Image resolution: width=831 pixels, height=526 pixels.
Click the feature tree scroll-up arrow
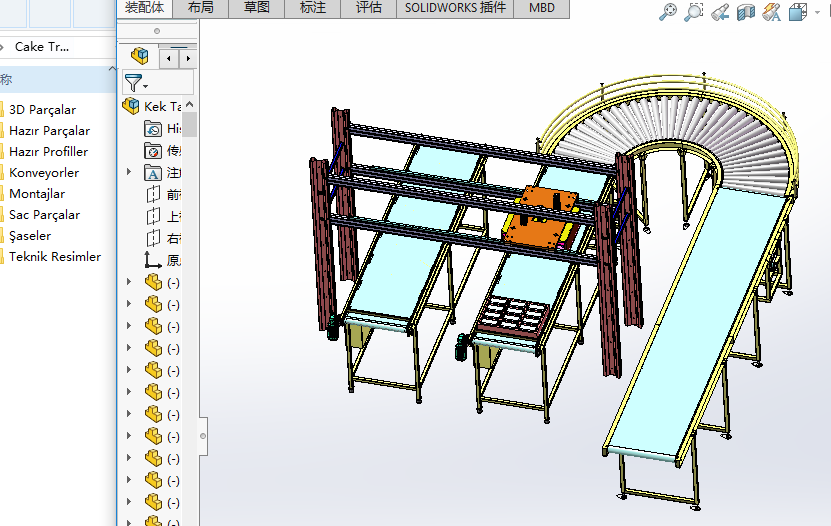(189, 106)
